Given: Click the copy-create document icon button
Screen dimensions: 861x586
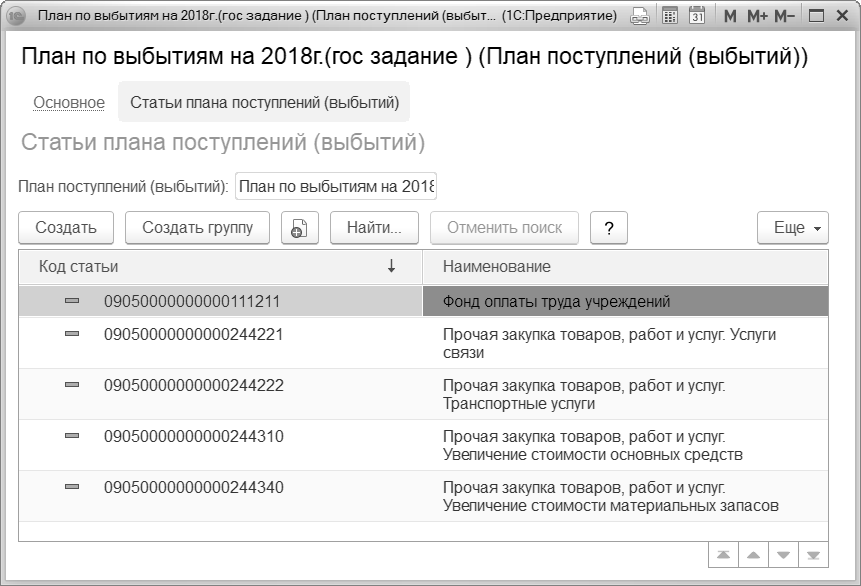Looking at the screenshot, I should [x=299, y=227].
